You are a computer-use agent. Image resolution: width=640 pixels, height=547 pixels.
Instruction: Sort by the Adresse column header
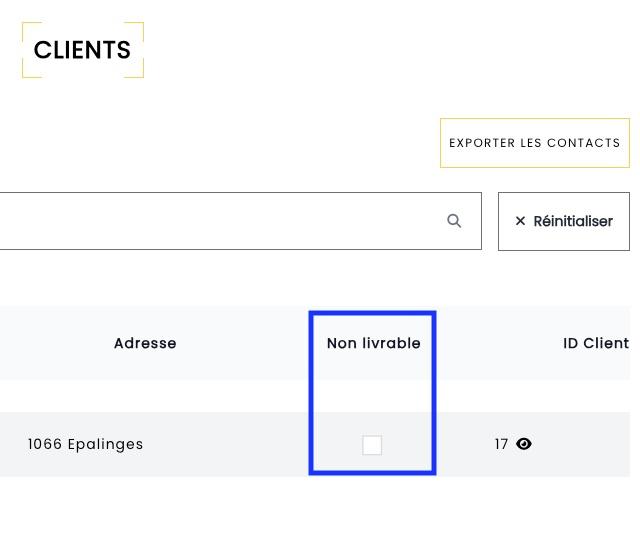tap(145, 343)
